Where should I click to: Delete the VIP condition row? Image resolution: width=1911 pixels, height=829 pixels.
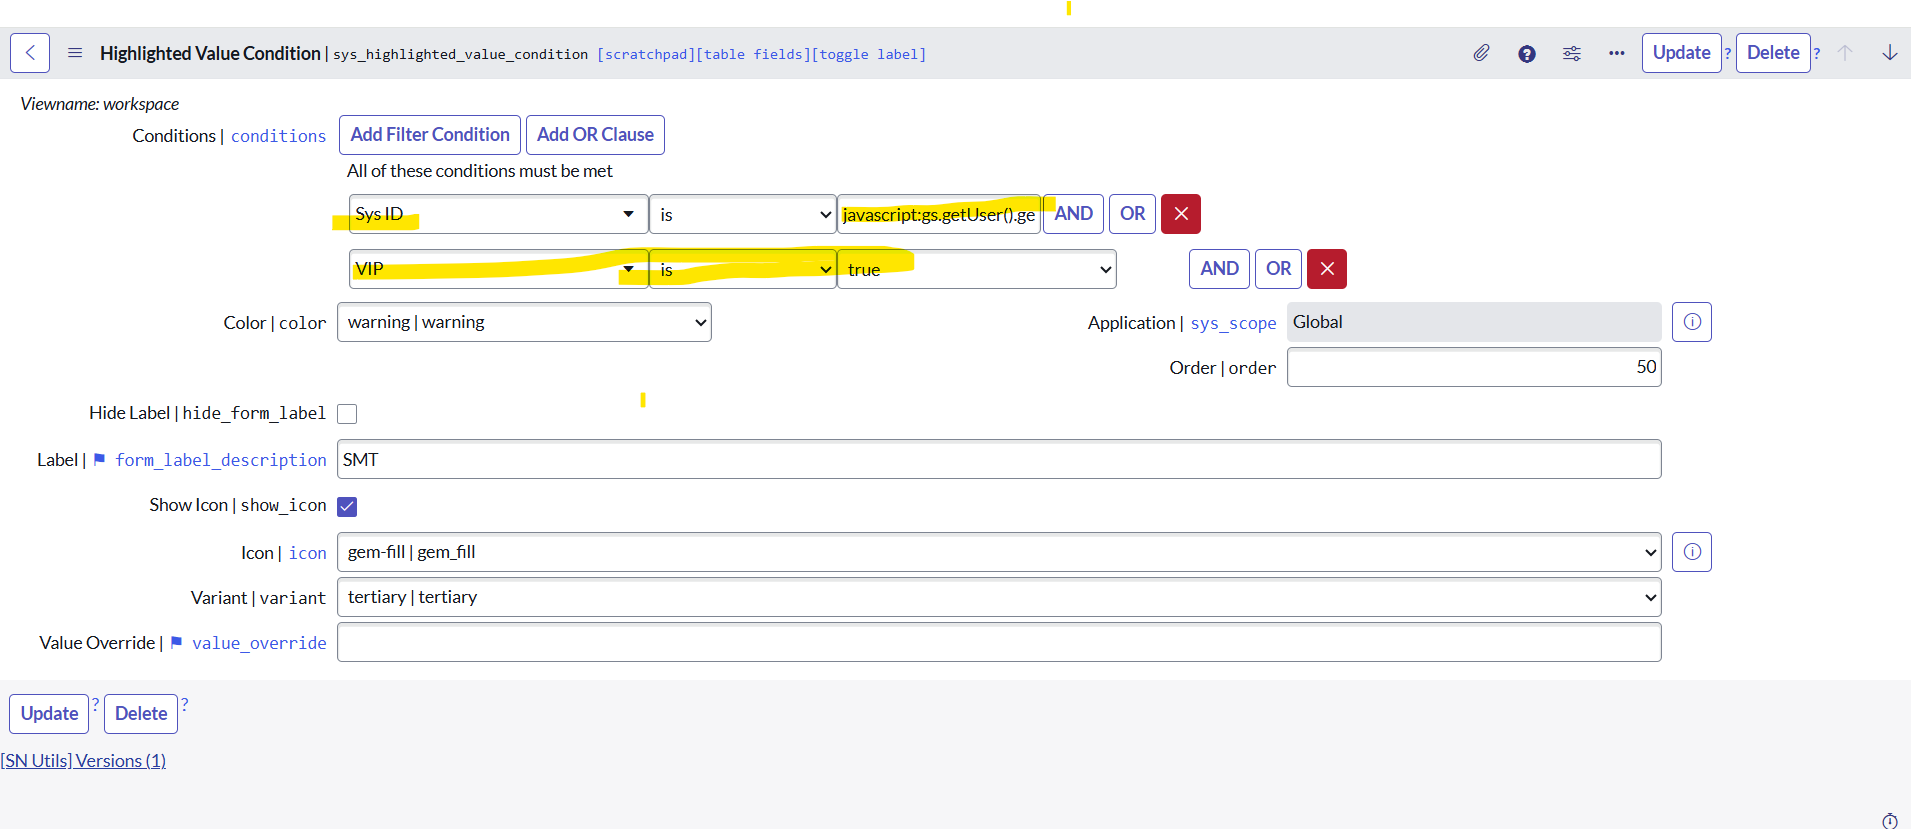tap(1326, 269)
